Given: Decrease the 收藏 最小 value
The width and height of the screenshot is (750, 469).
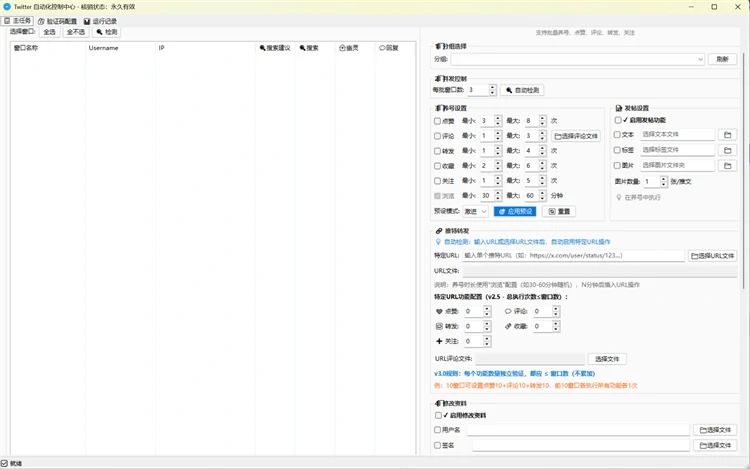Looking at the screenshot, I should (498, 168).
